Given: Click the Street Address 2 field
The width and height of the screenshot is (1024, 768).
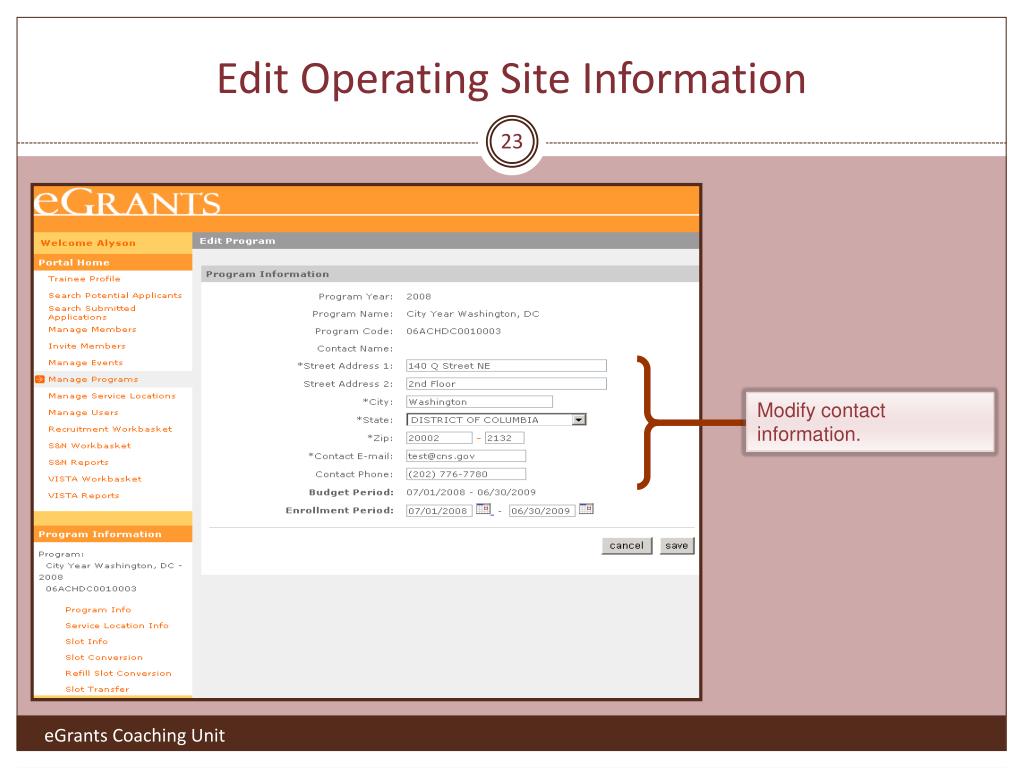Looking at the screenshot, I should [x=506, y=383].
